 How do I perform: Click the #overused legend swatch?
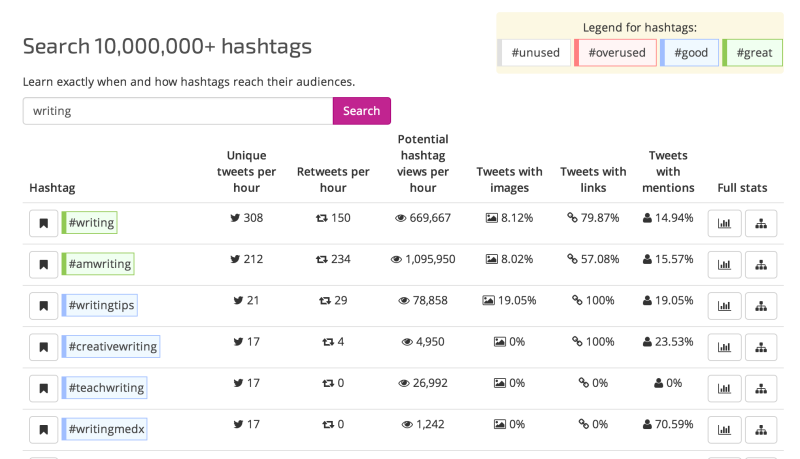[616, 53]
